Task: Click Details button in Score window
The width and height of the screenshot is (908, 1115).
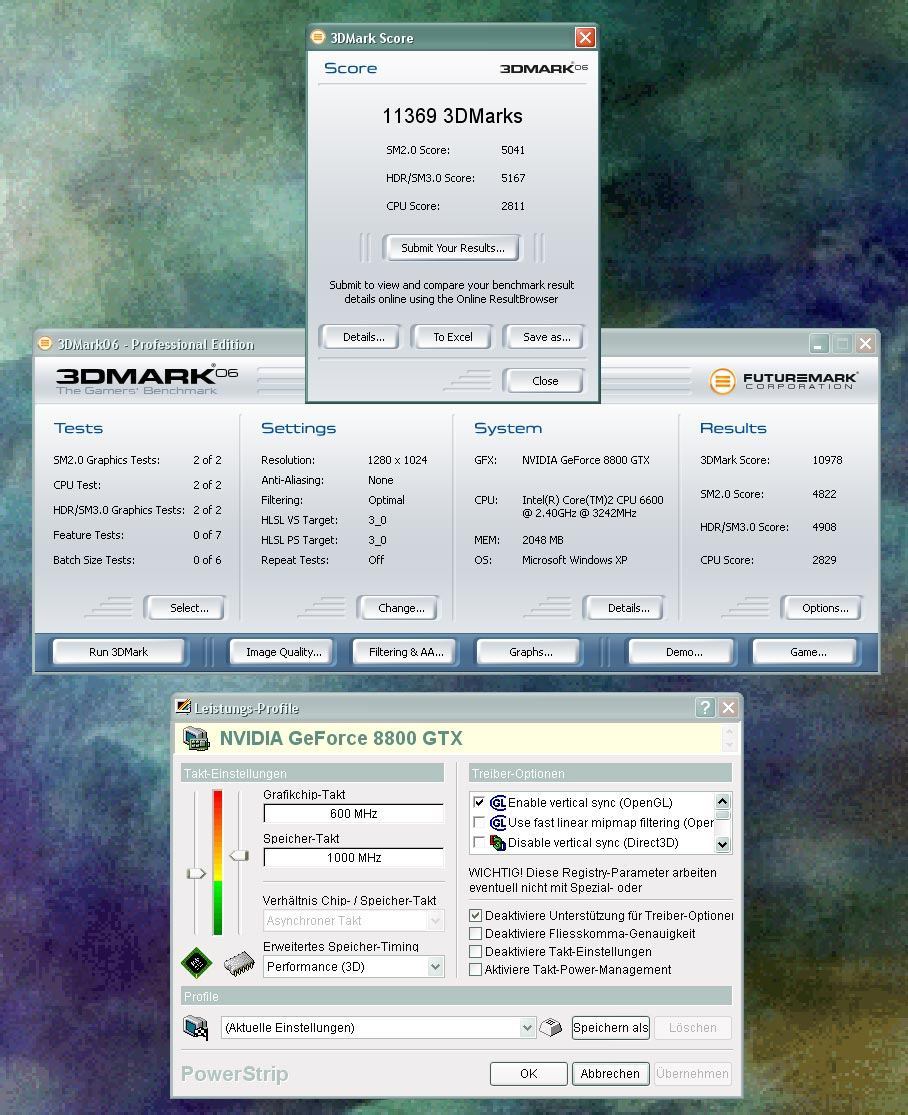Action: (363, 337)
